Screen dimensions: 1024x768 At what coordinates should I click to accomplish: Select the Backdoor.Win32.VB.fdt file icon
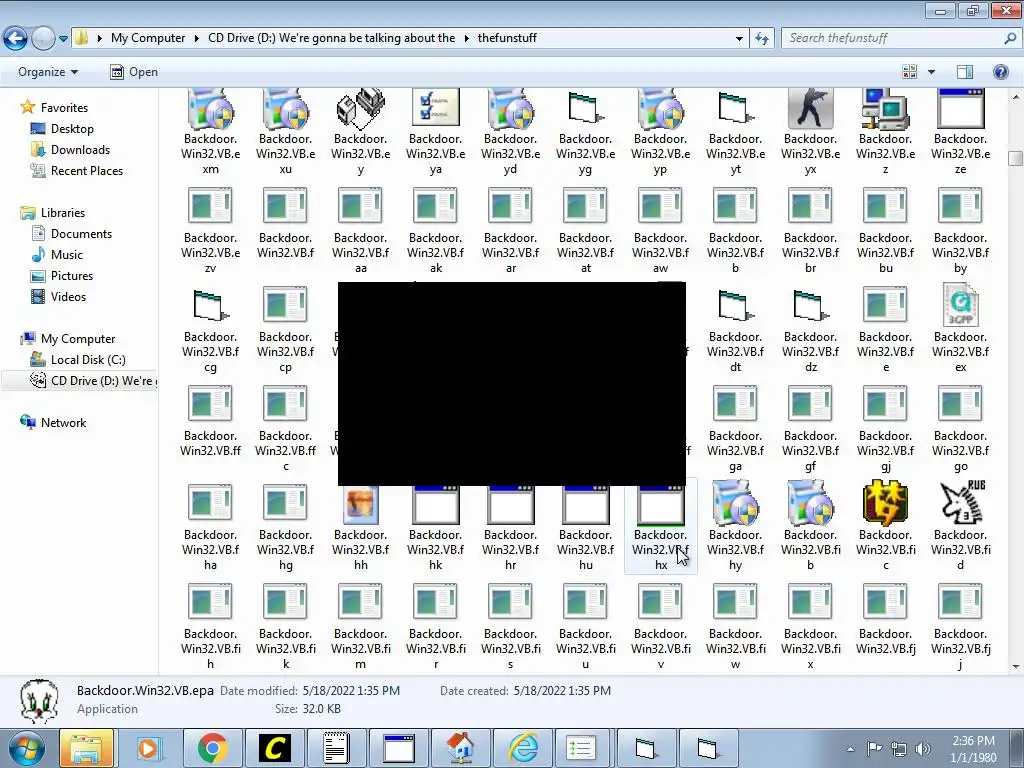pyautogui.click(x=735, y=305)
